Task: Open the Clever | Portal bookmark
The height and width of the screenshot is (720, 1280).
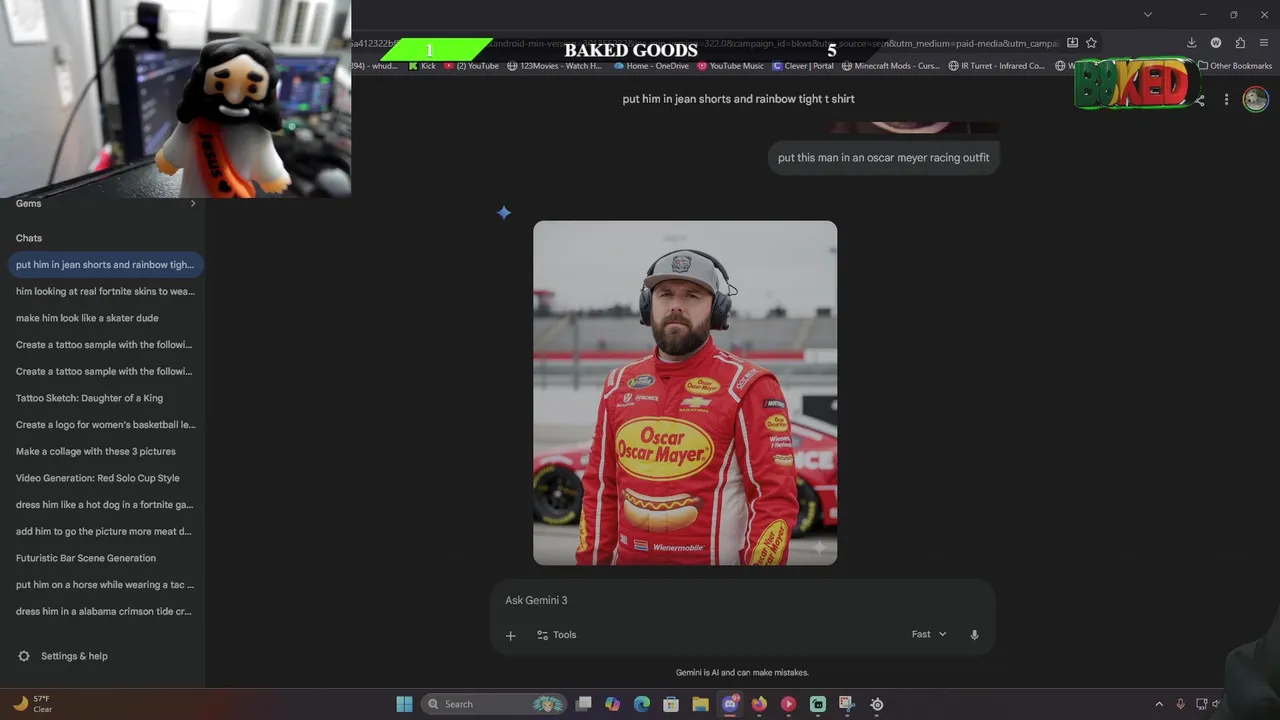Action: click(803, 66)
